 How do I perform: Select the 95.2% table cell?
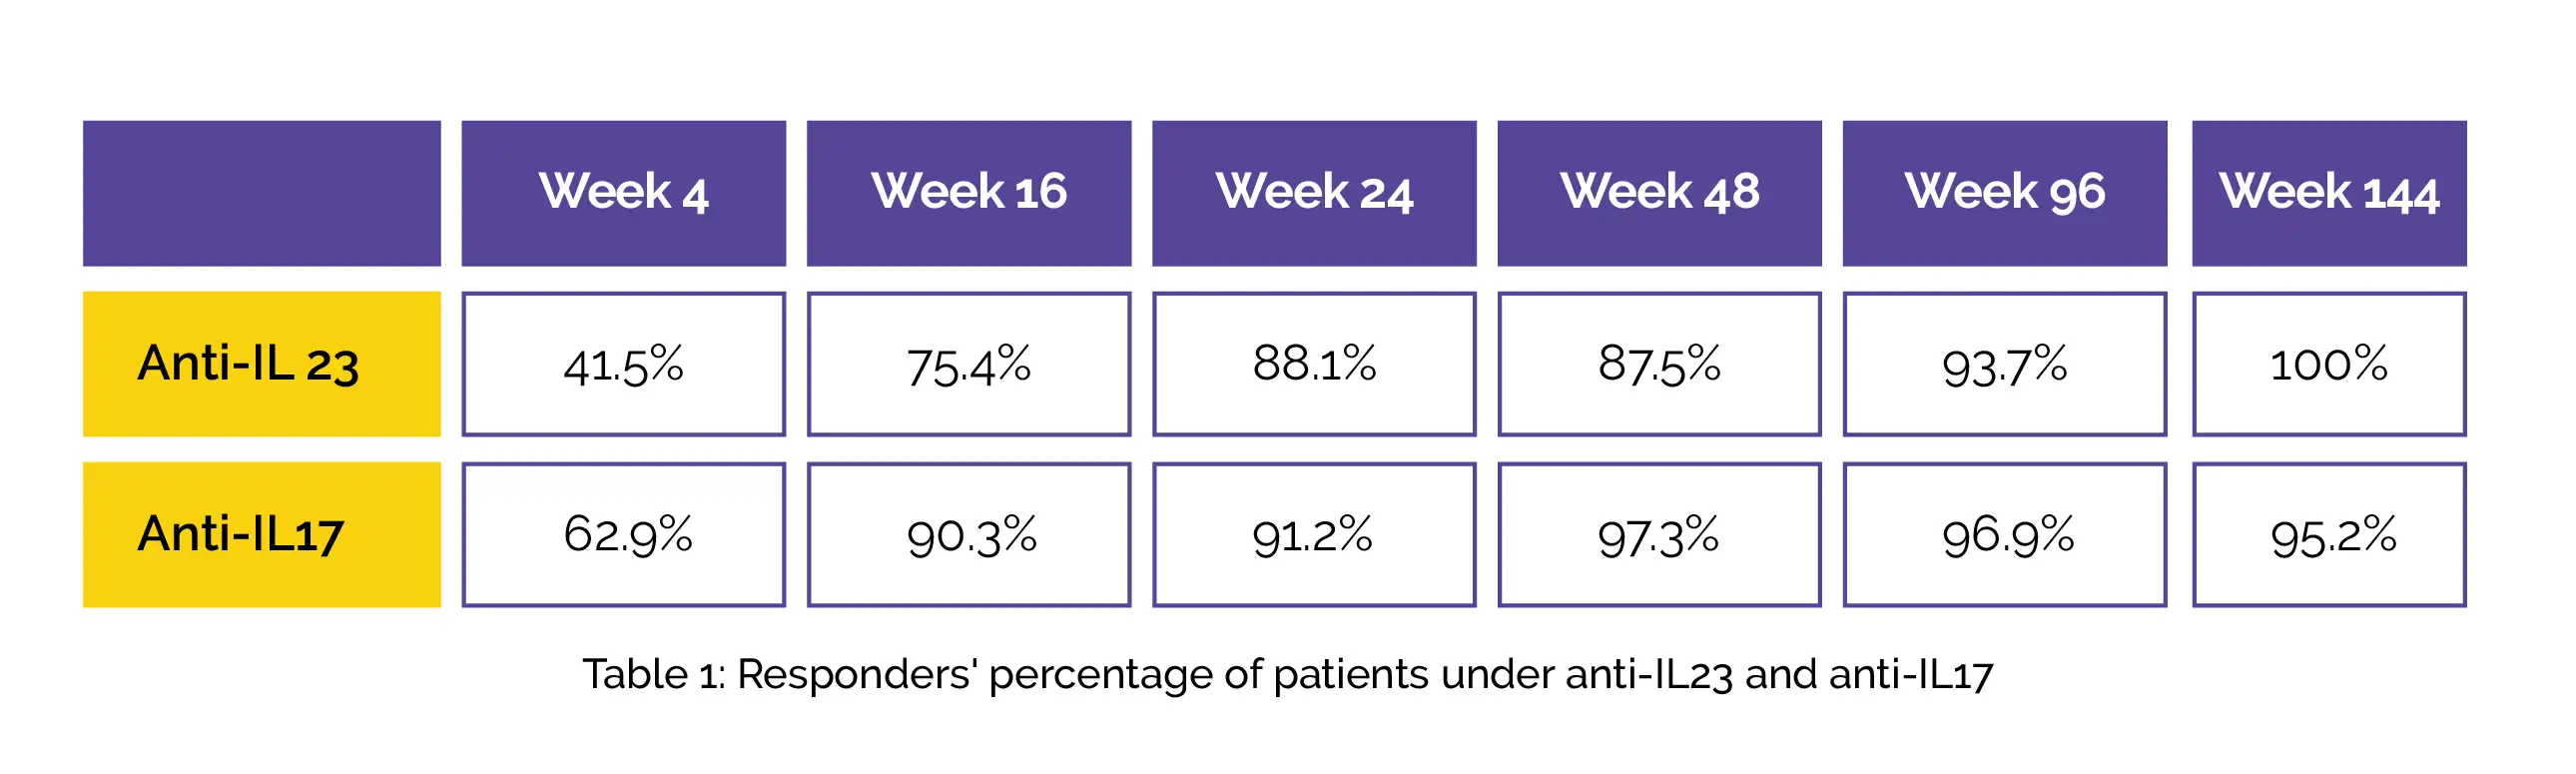pyautogui.click(x=2328, y=534)
